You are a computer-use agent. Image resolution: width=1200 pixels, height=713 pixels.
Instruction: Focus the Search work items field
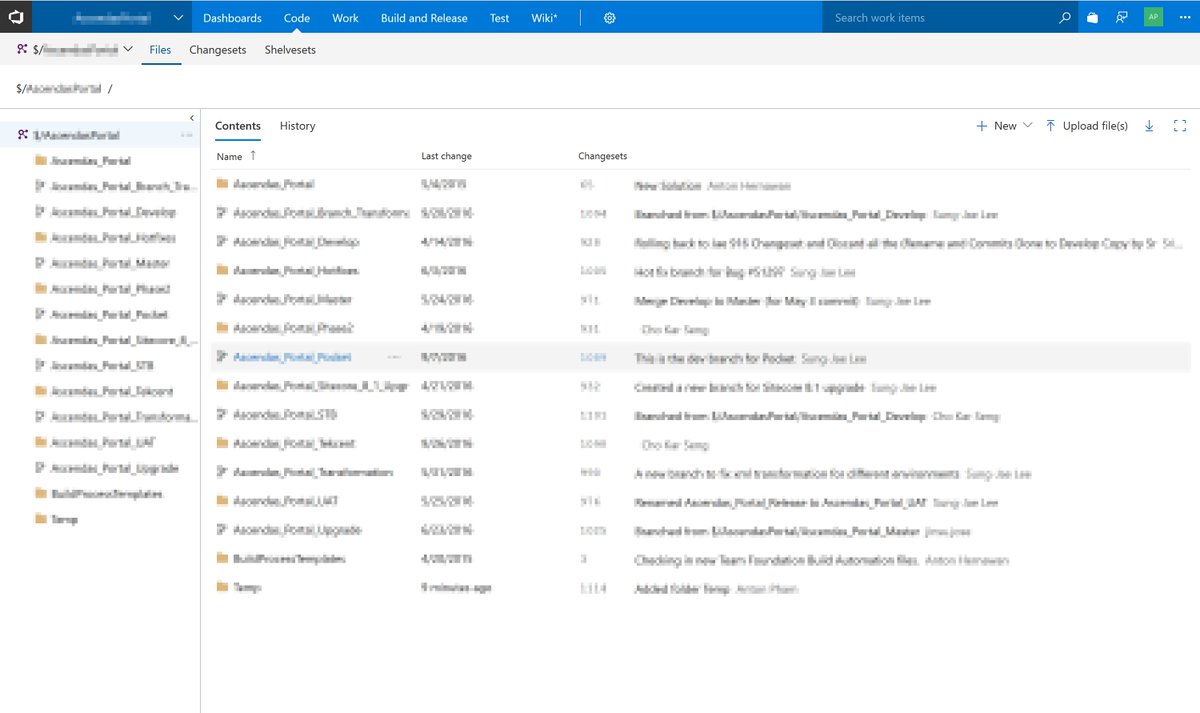(x=940, y=18)
